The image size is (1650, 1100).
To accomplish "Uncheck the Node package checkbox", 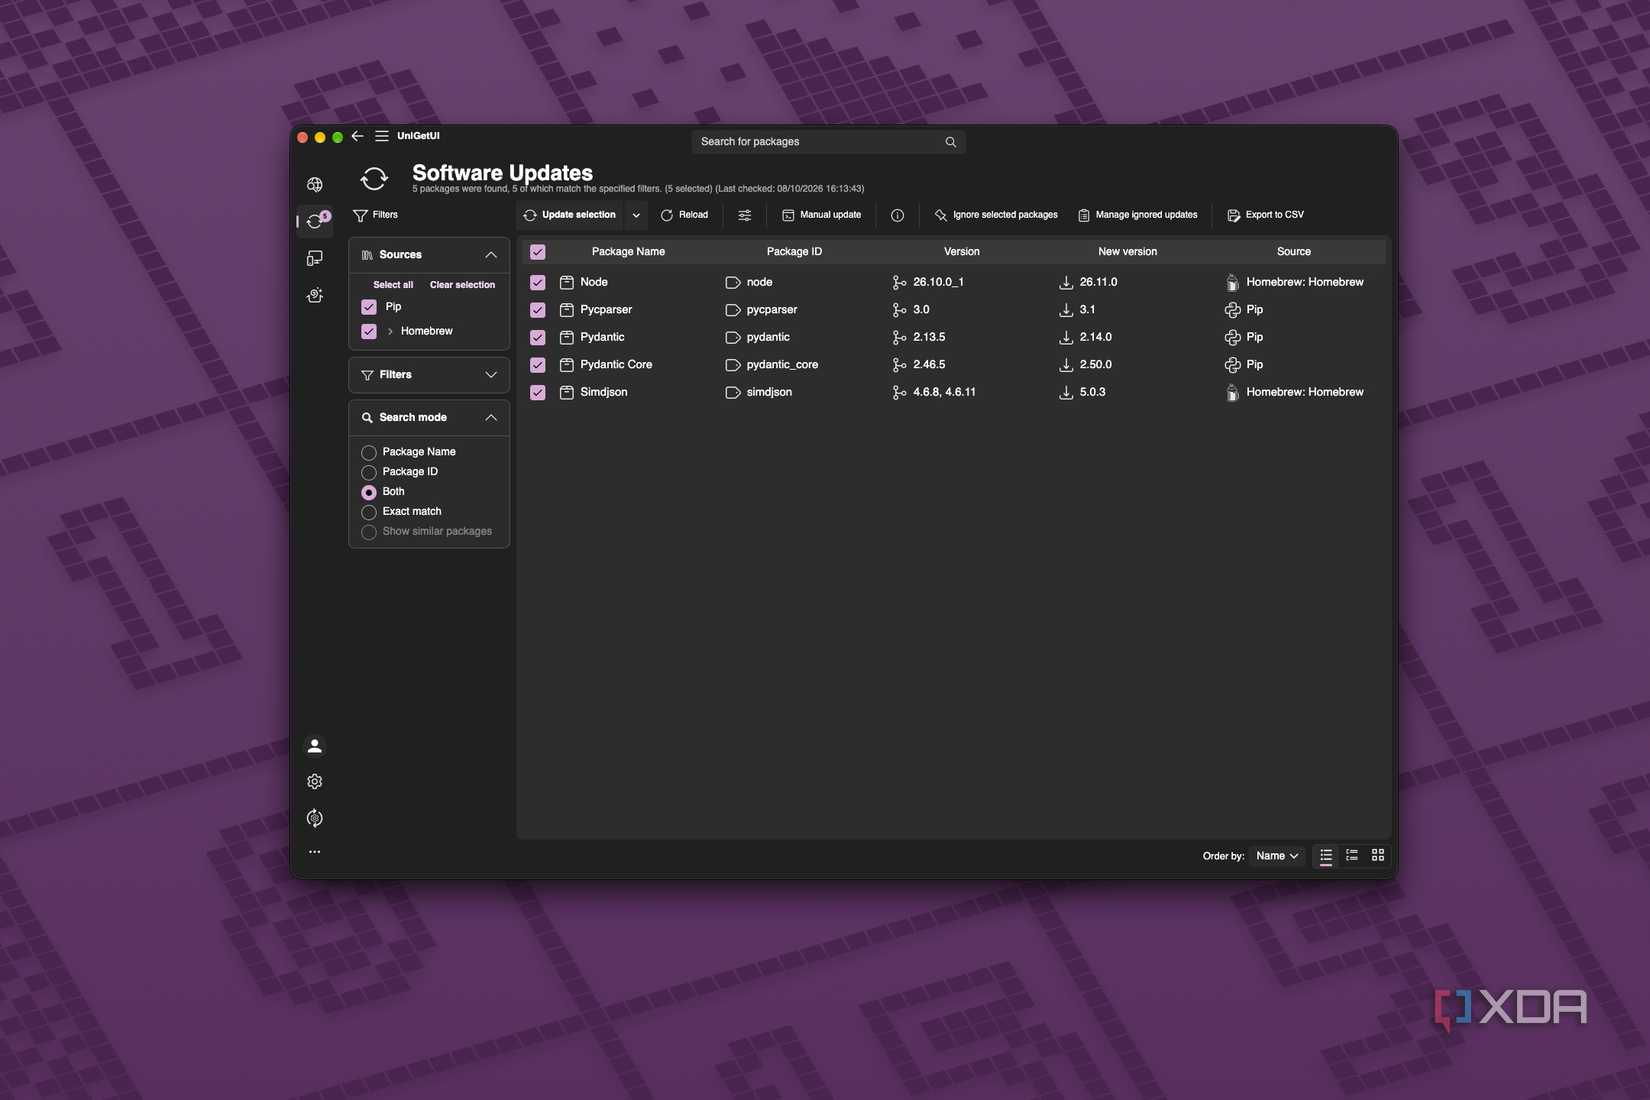I will point(538,282).
